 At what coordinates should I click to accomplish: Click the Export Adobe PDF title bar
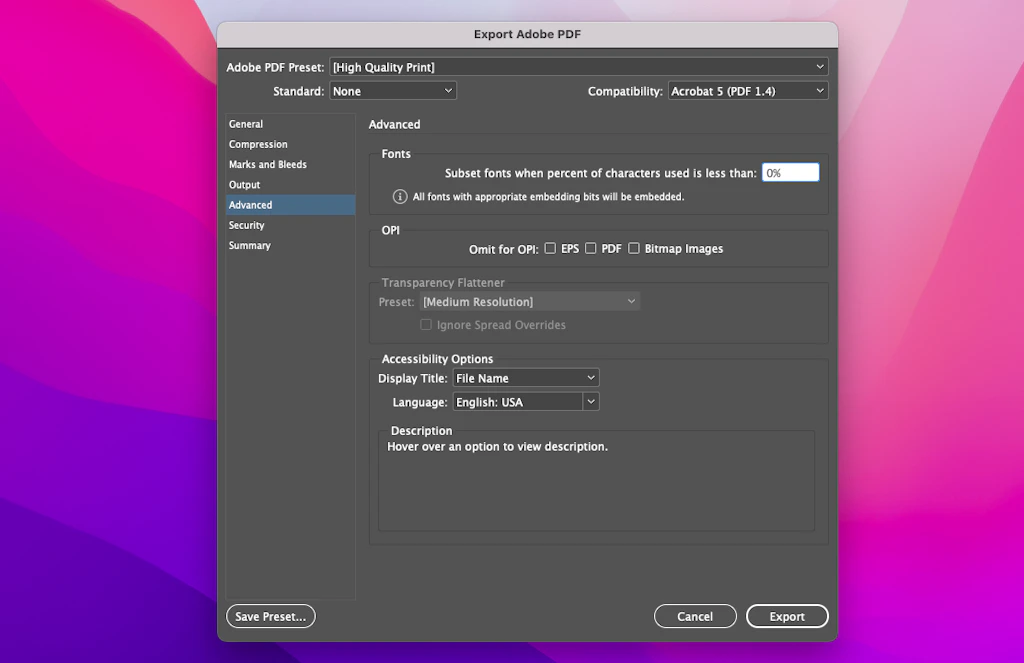tap(527, 35)
